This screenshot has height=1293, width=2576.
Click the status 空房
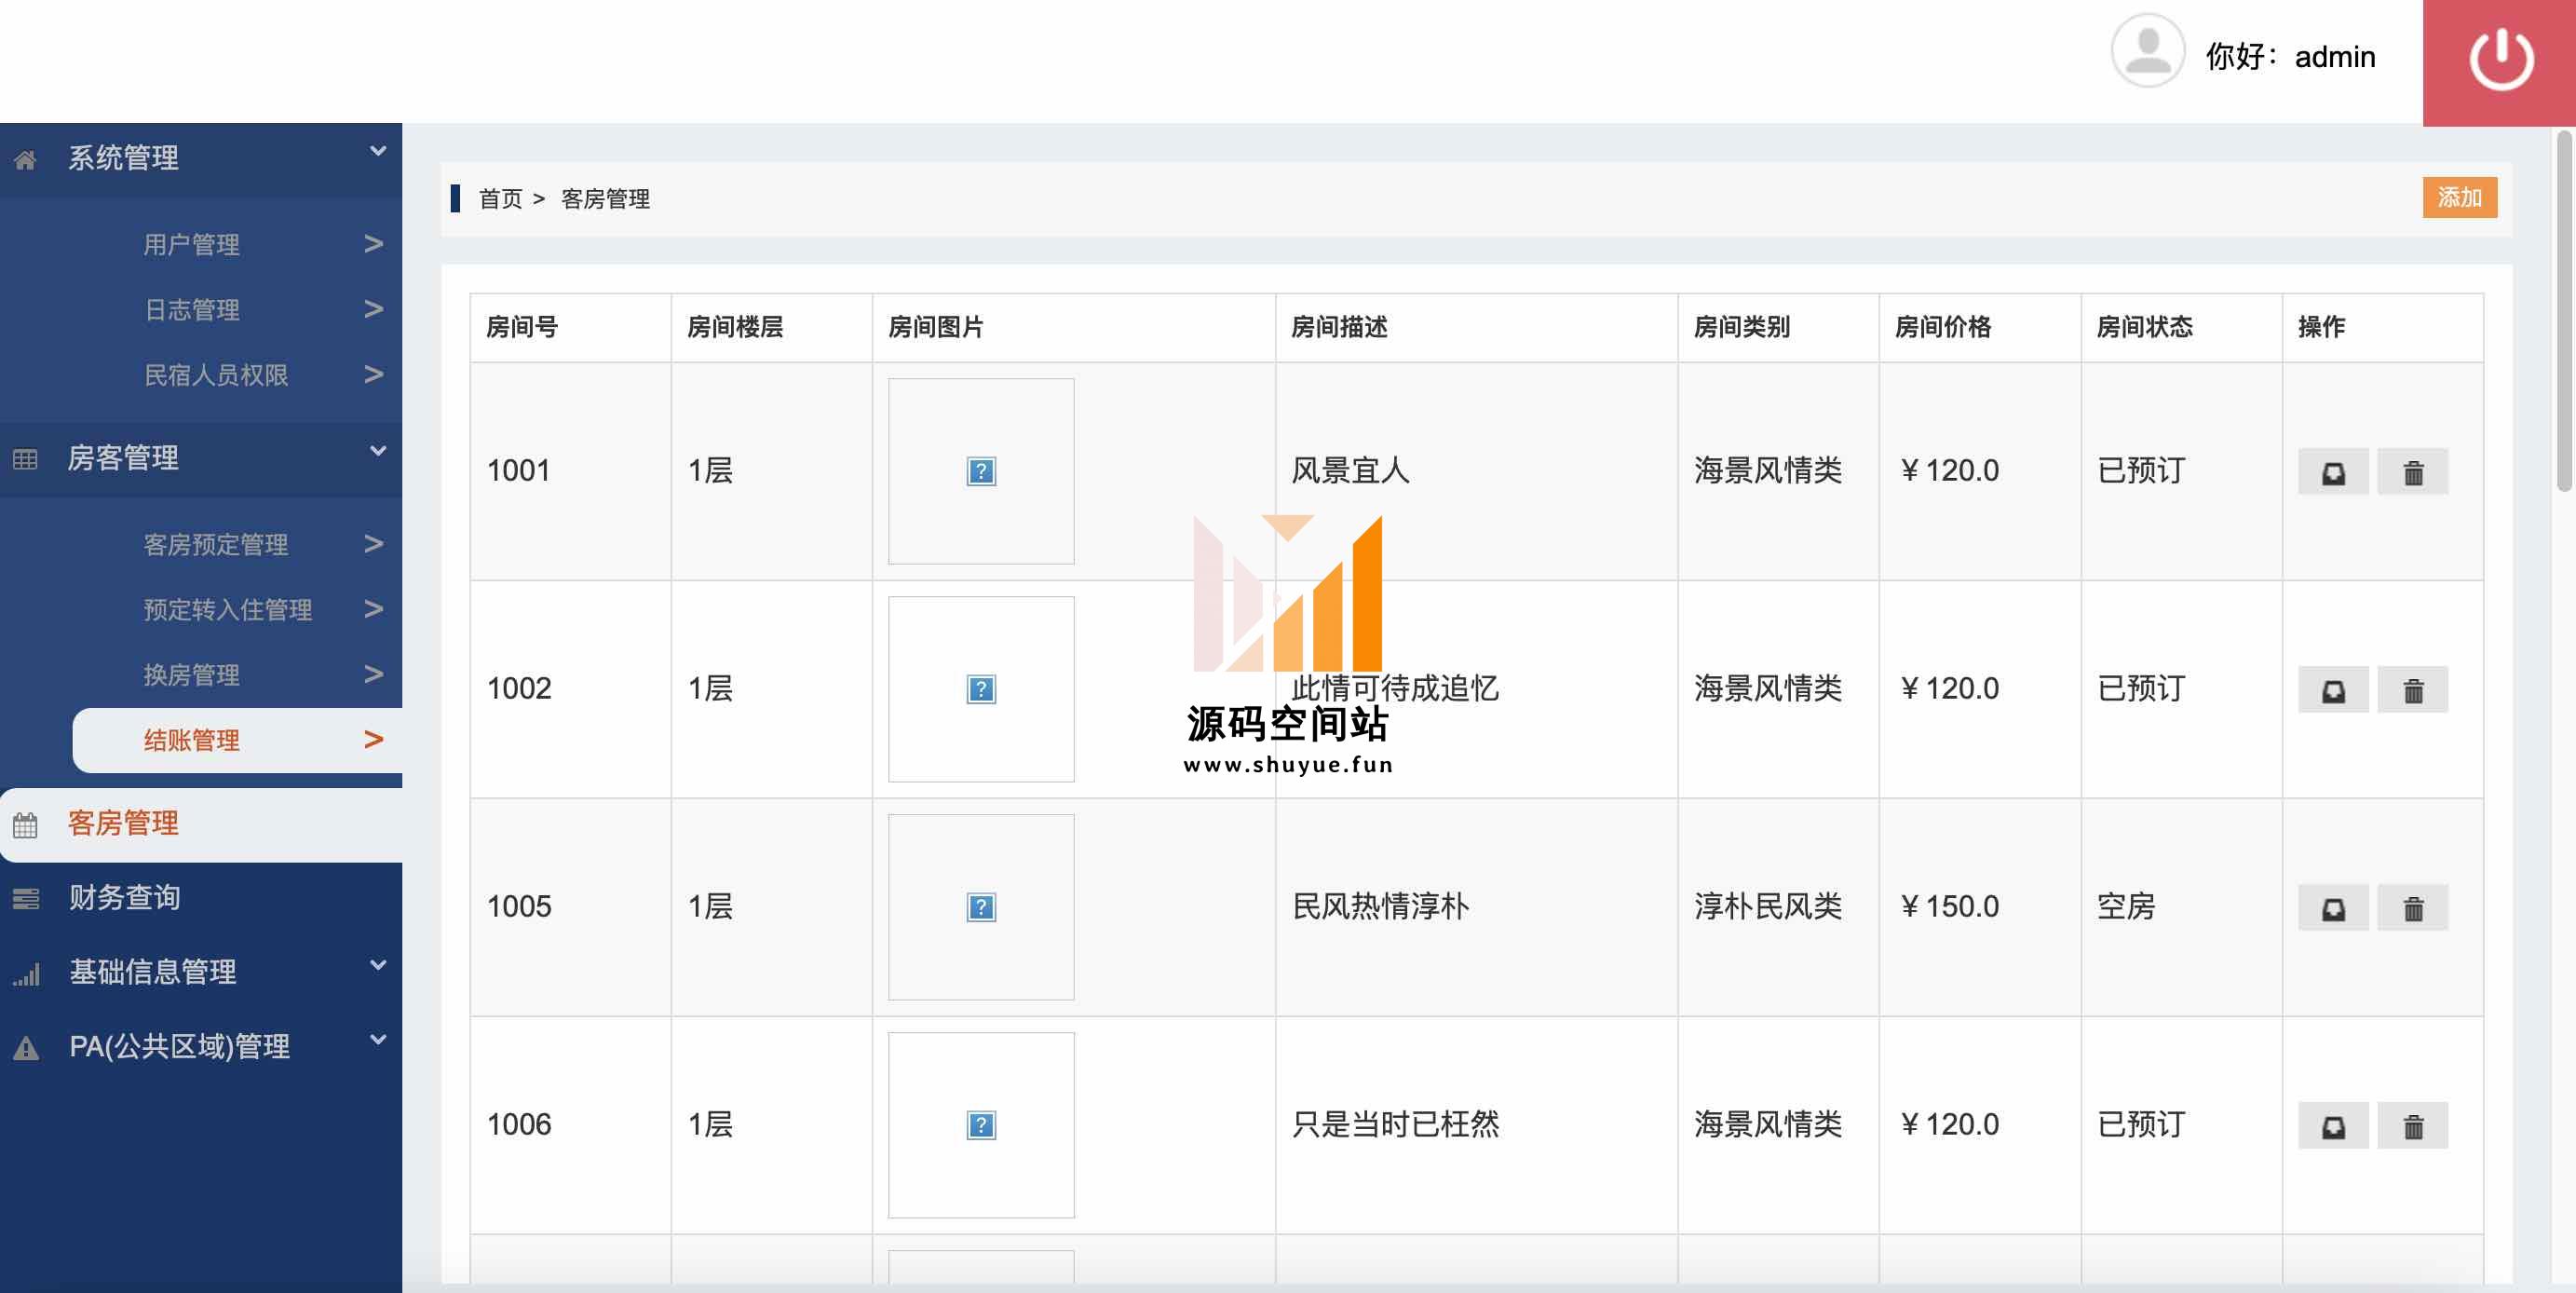[2126, 907]
